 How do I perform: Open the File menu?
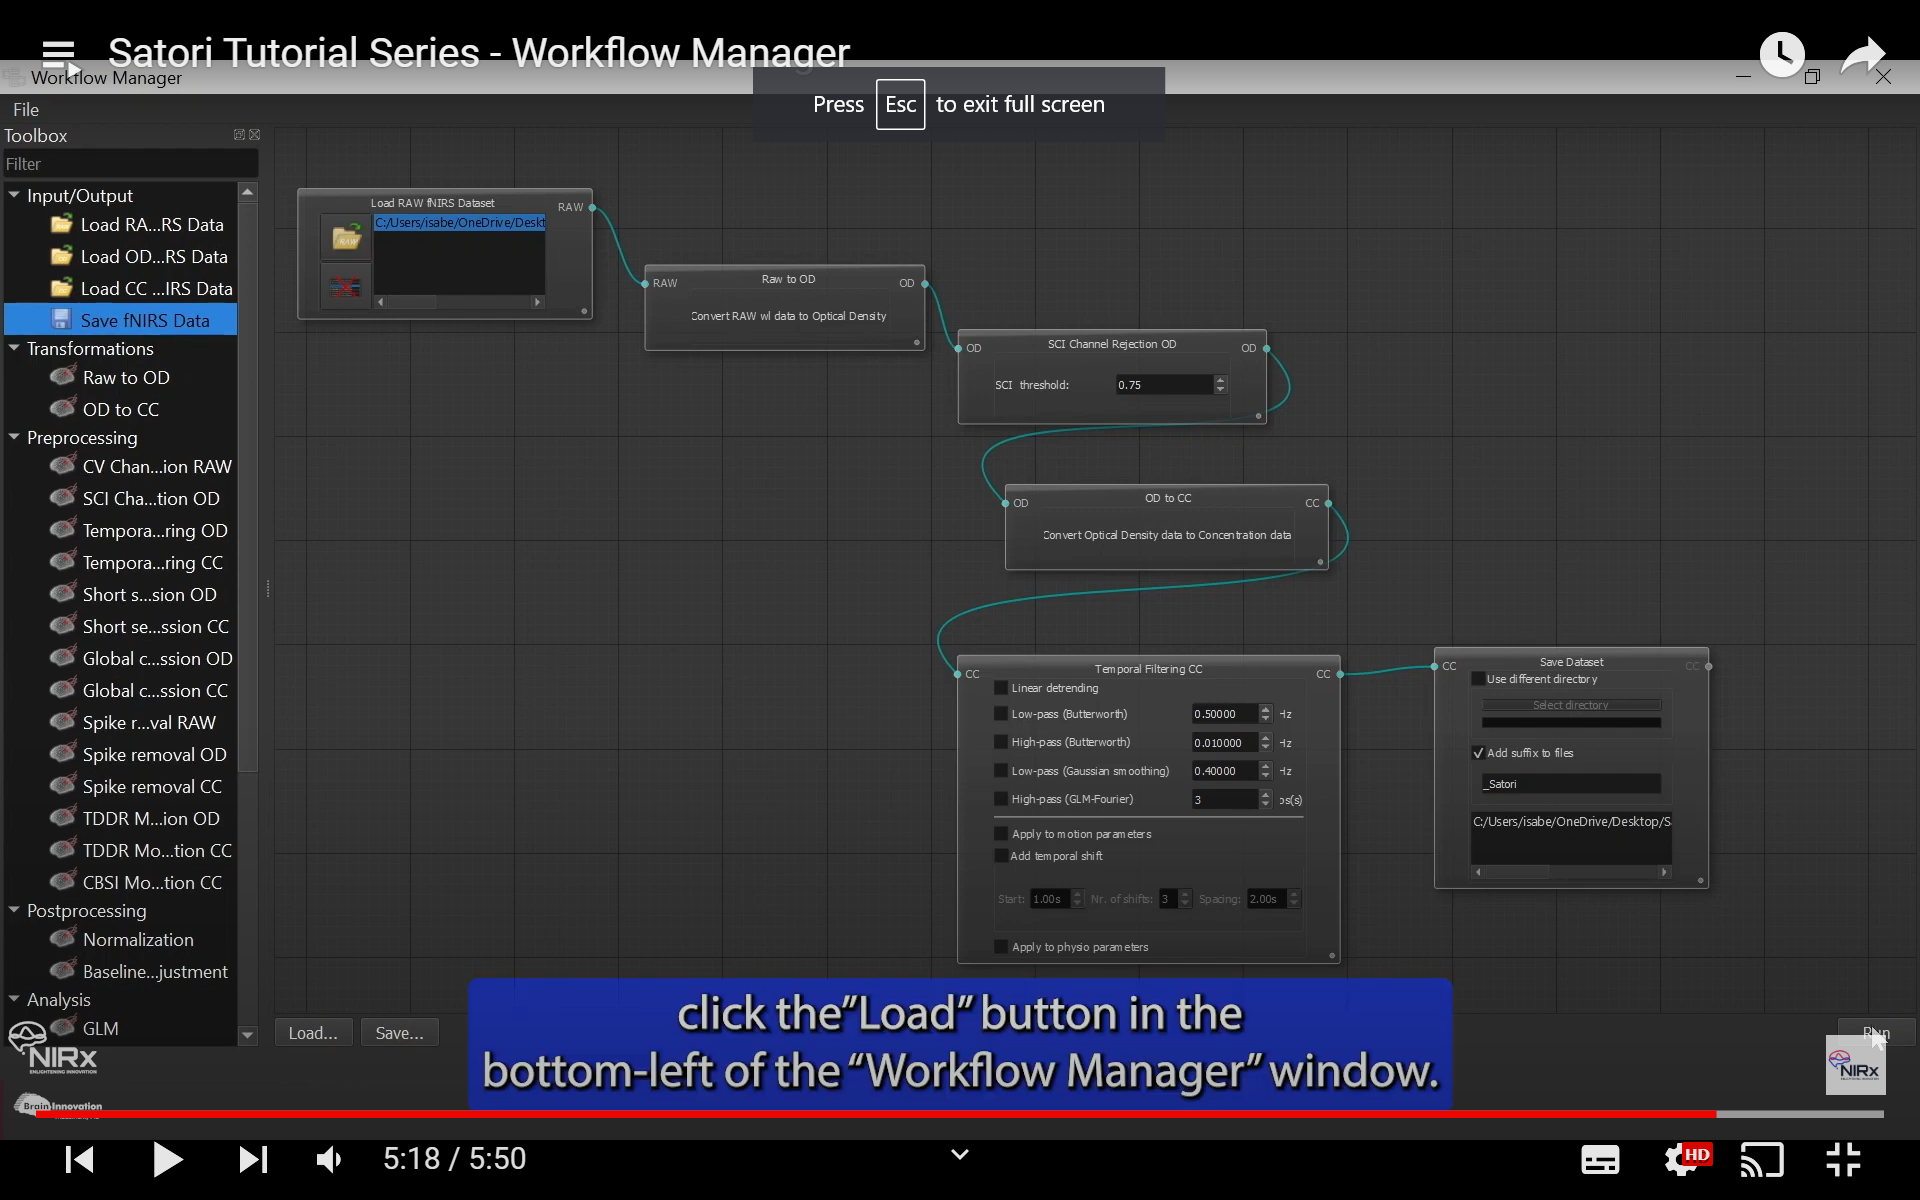pos(26,110)
